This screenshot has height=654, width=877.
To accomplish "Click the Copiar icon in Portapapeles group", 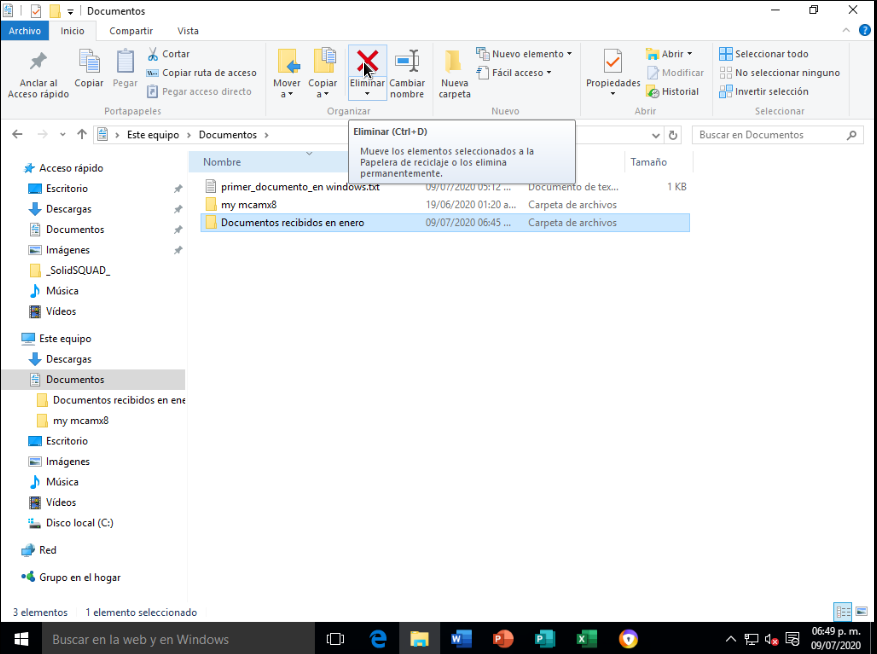I will pyautogui.click(x=89, y=62).
